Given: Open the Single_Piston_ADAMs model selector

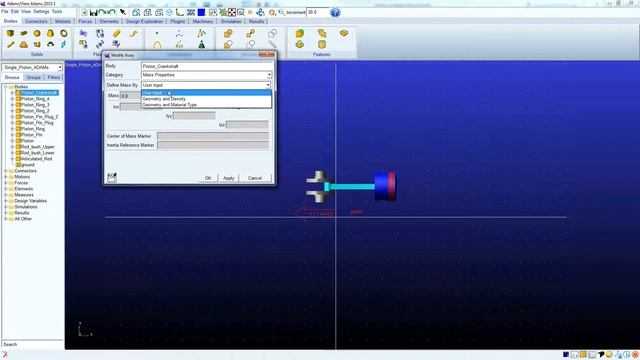Looking at the screenshot, I should click(x=32, y=67).
